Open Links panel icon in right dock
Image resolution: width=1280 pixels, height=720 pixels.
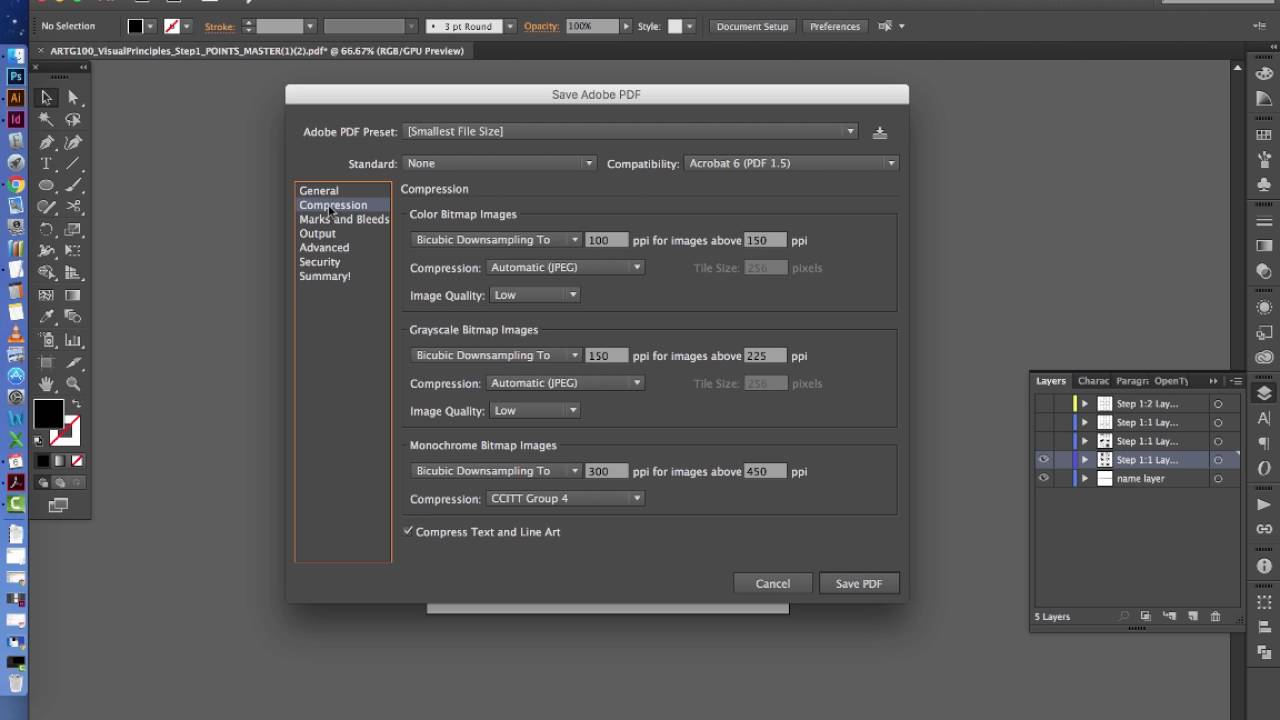[x=1264, y=529]
